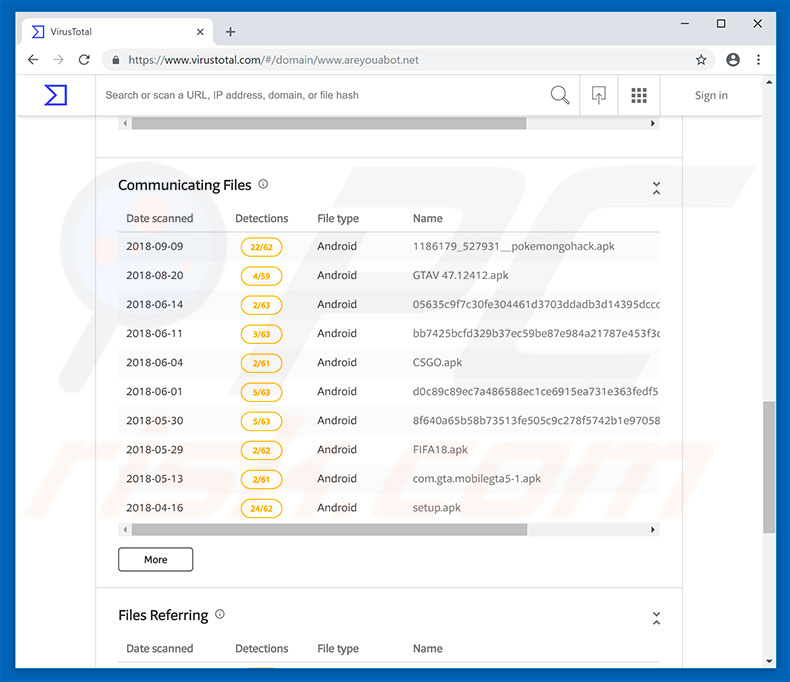790x682 pixels.
Task: Click the 24/62 detection badge
Action: coord(261,508)
